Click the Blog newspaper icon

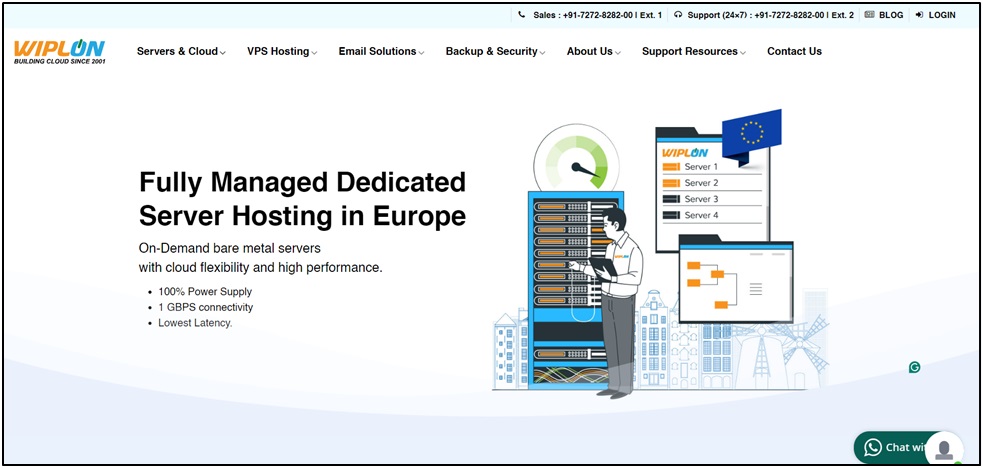pos(869,15)
